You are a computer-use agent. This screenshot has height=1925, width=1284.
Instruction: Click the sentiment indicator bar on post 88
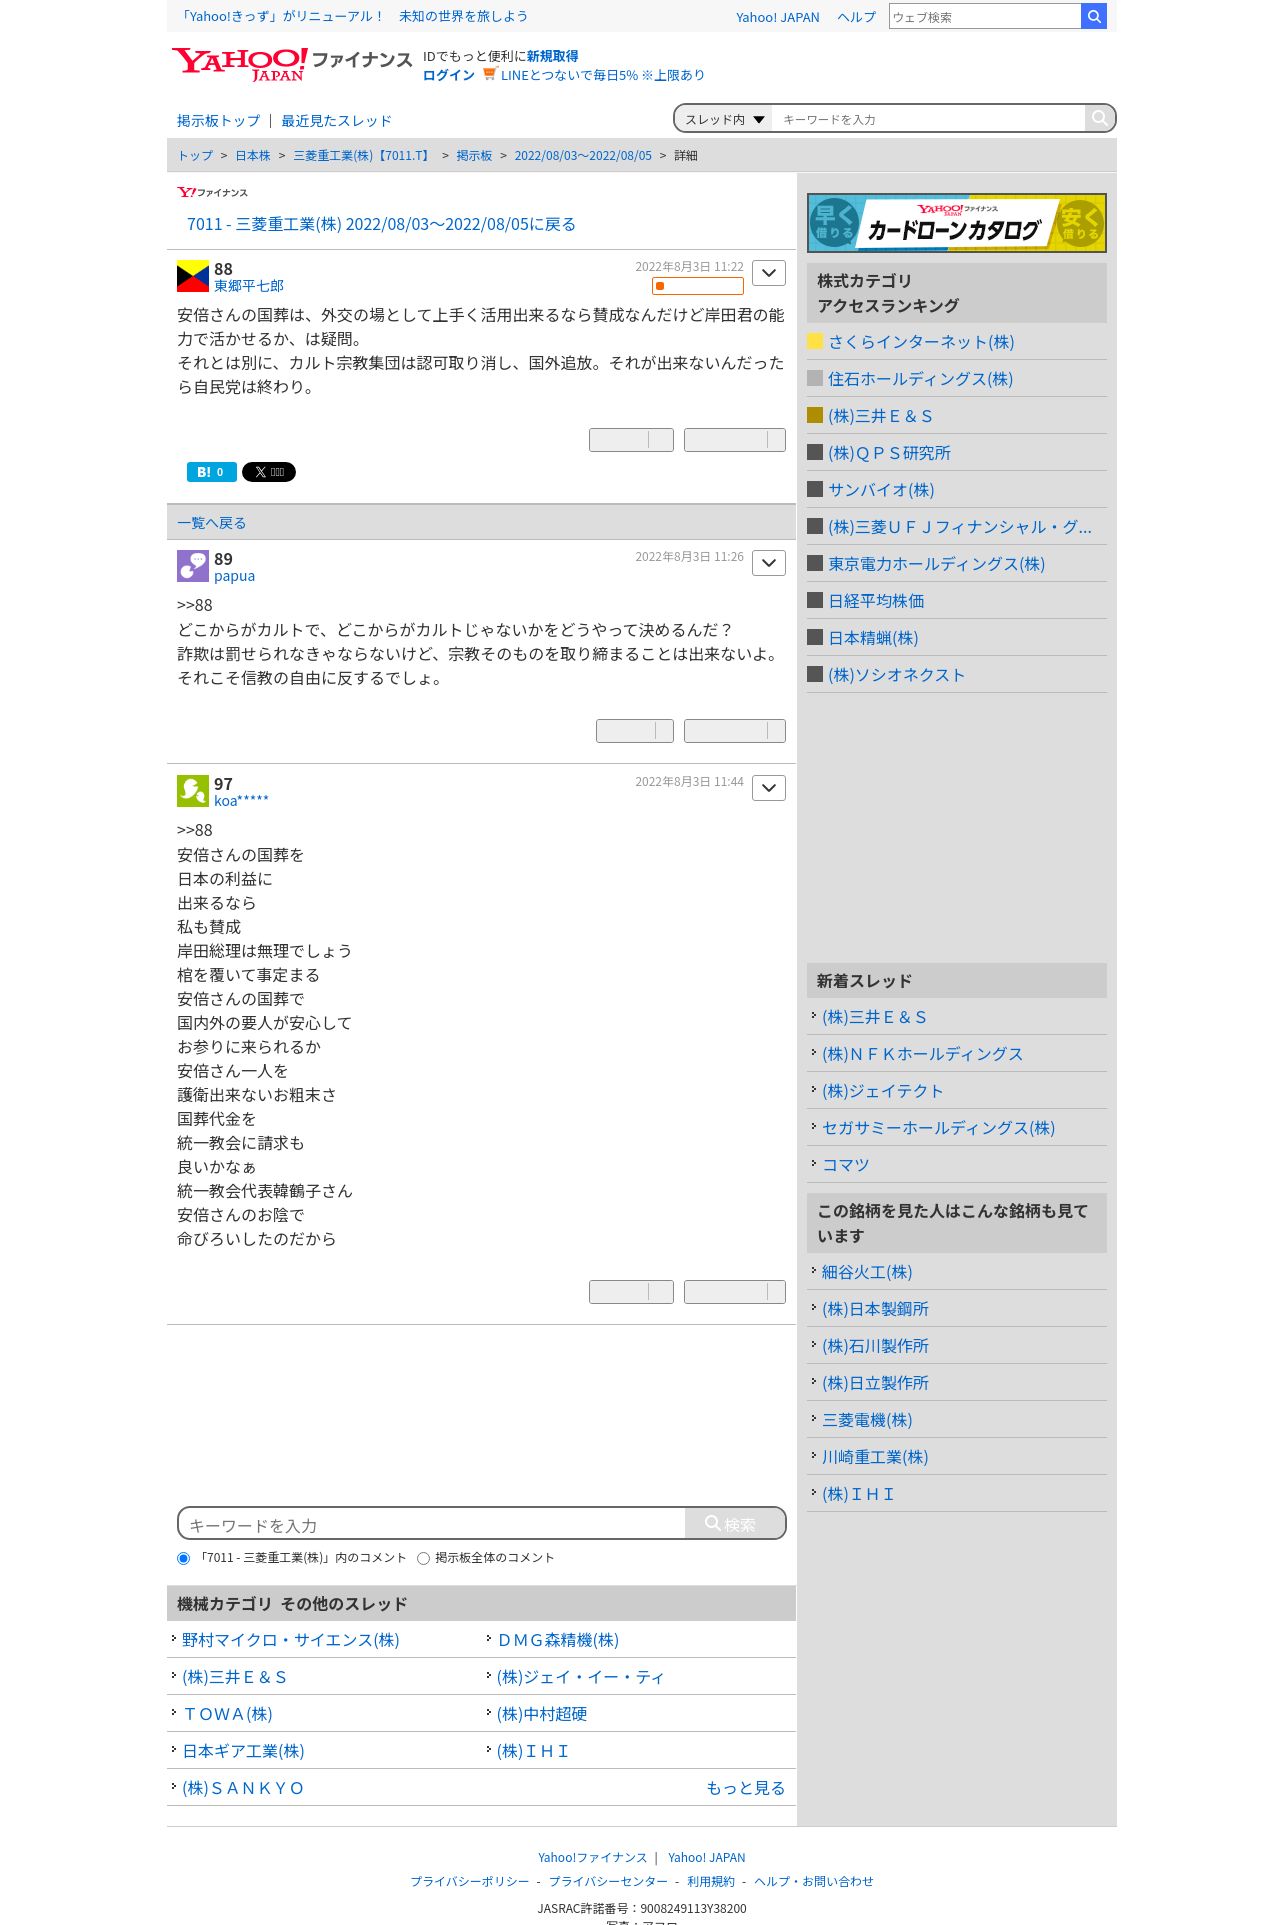coord(698,286)
